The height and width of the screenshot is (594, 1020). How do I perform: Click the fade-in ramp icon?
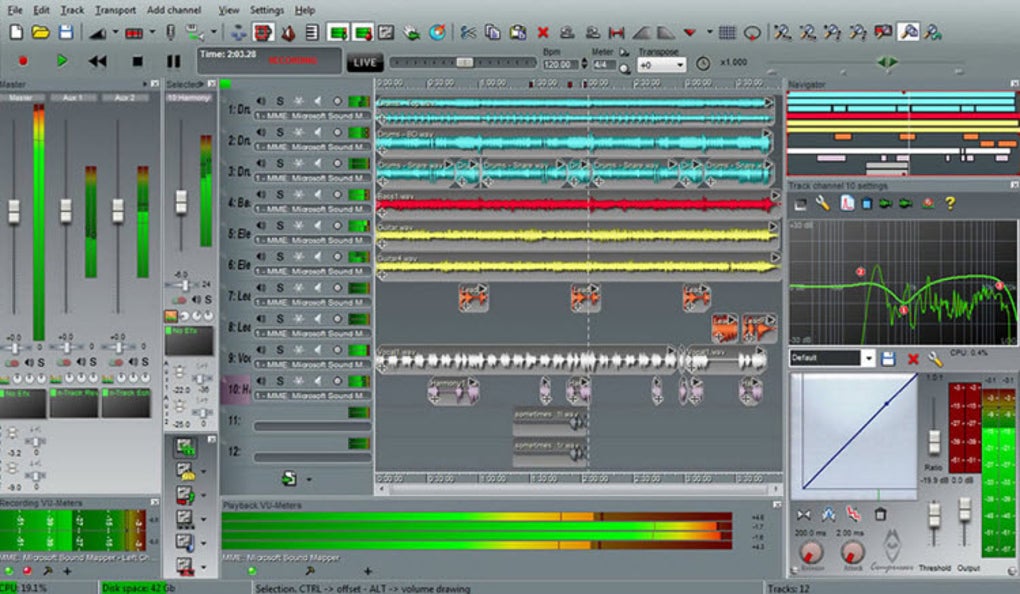[642, 32]
